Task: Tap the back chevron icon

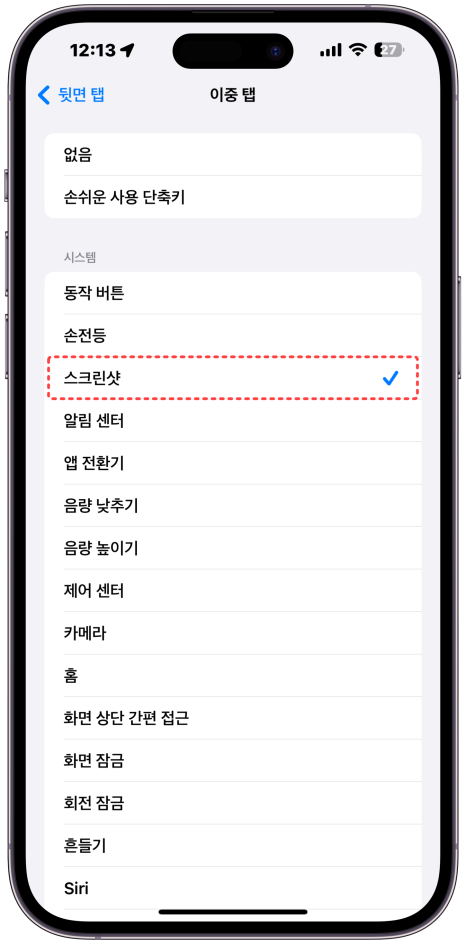Action: click(44, 95)
